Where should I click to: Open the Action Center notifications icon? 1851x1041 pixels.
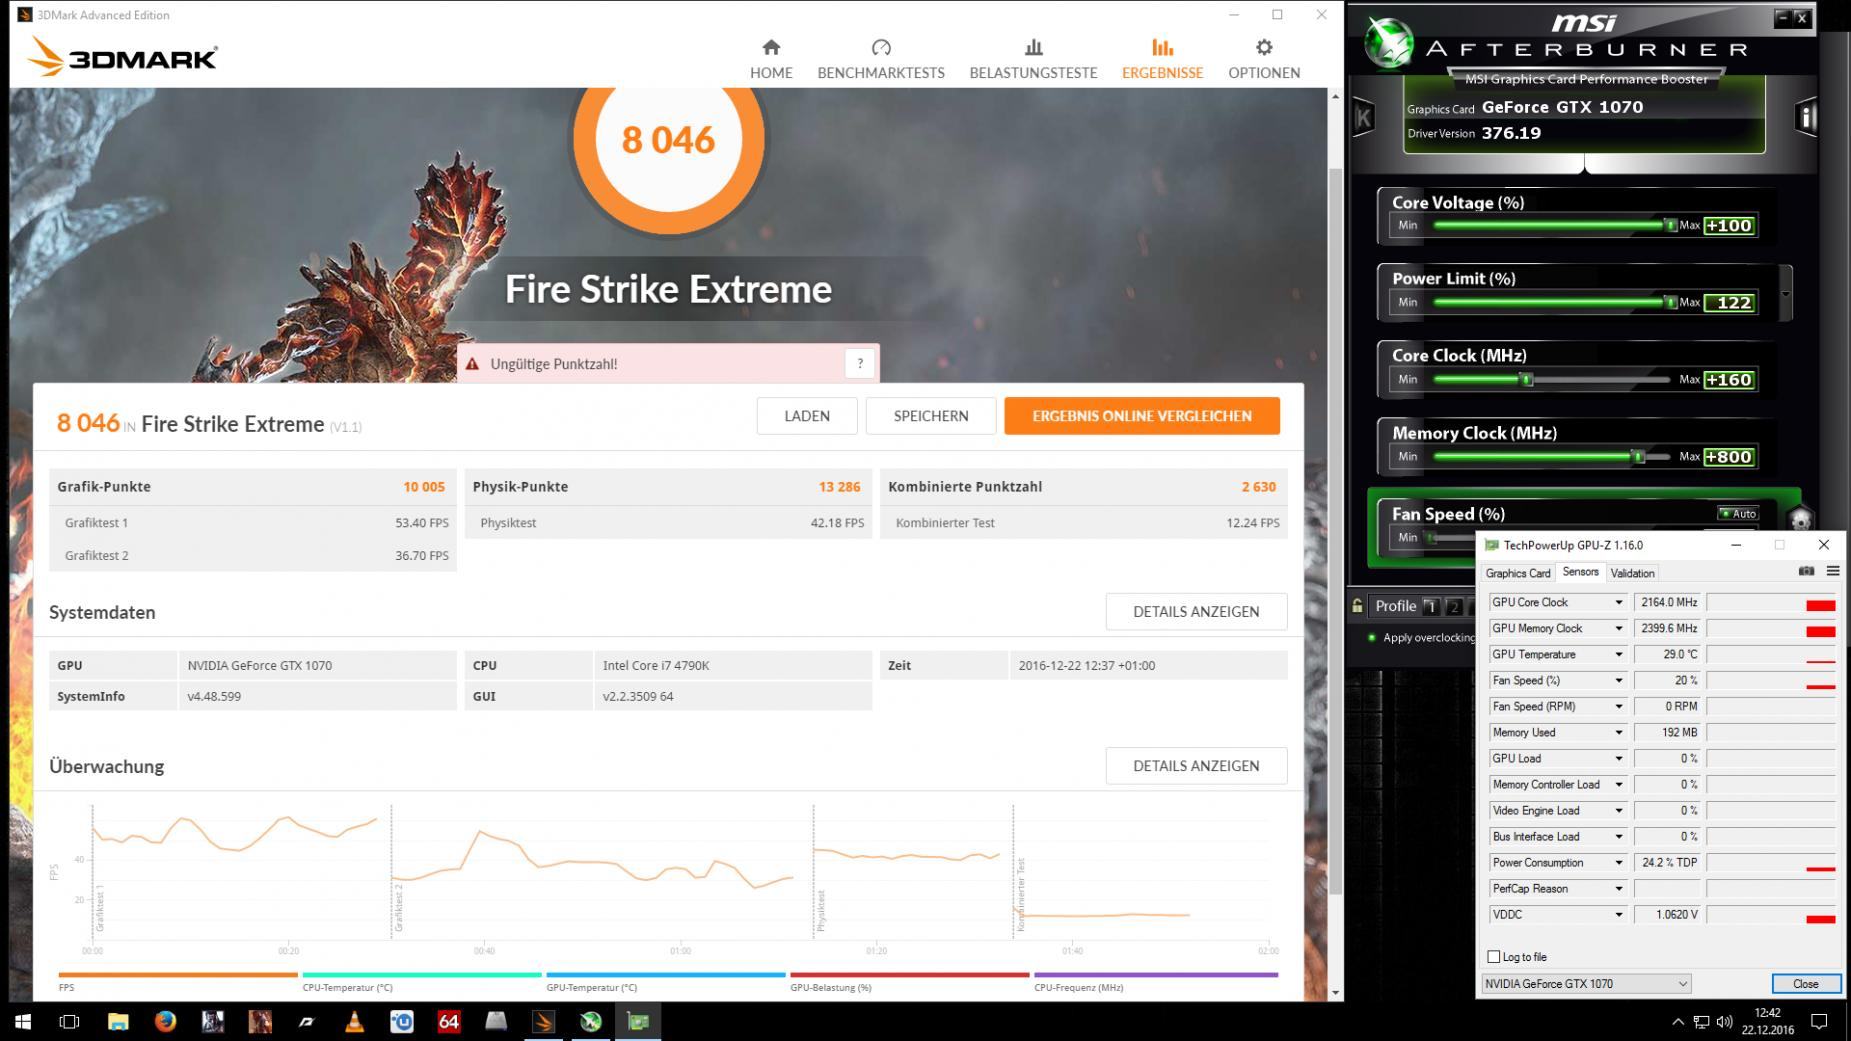click(1819, 1021)
